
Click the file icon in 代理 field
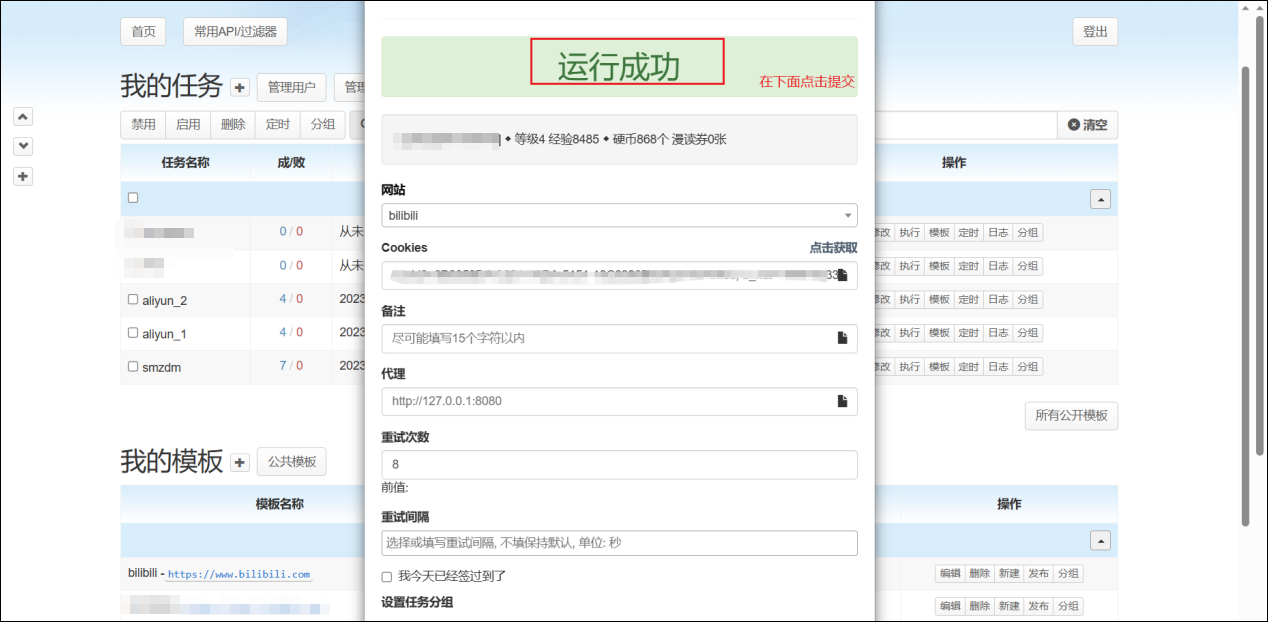[842, 401]
